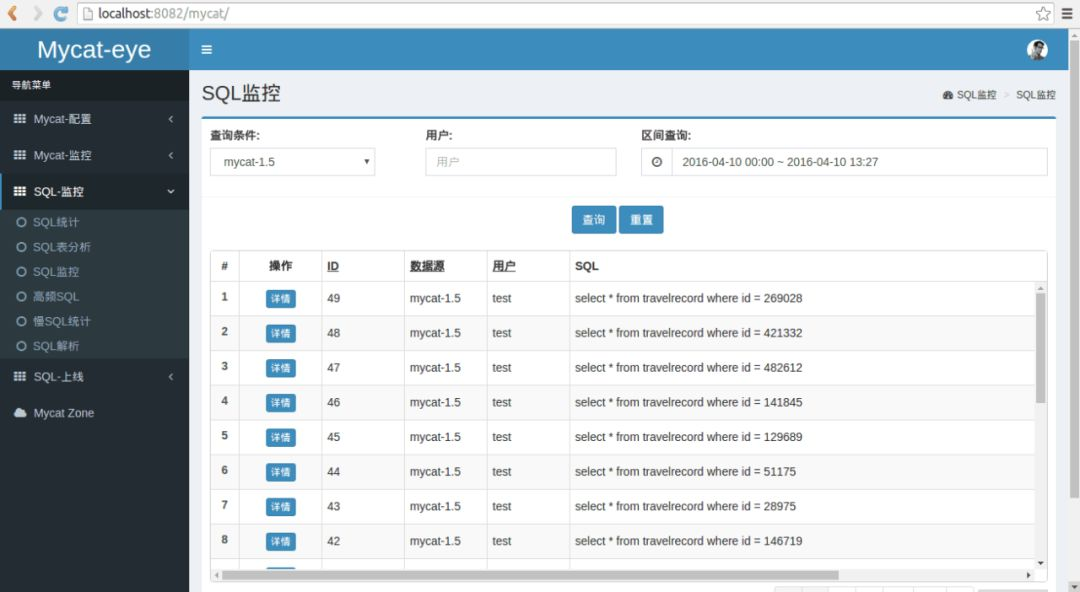Click the table's horizontal scrollbar thumb
Screen dimensions: 1080x592
click(x=530, y=575)
